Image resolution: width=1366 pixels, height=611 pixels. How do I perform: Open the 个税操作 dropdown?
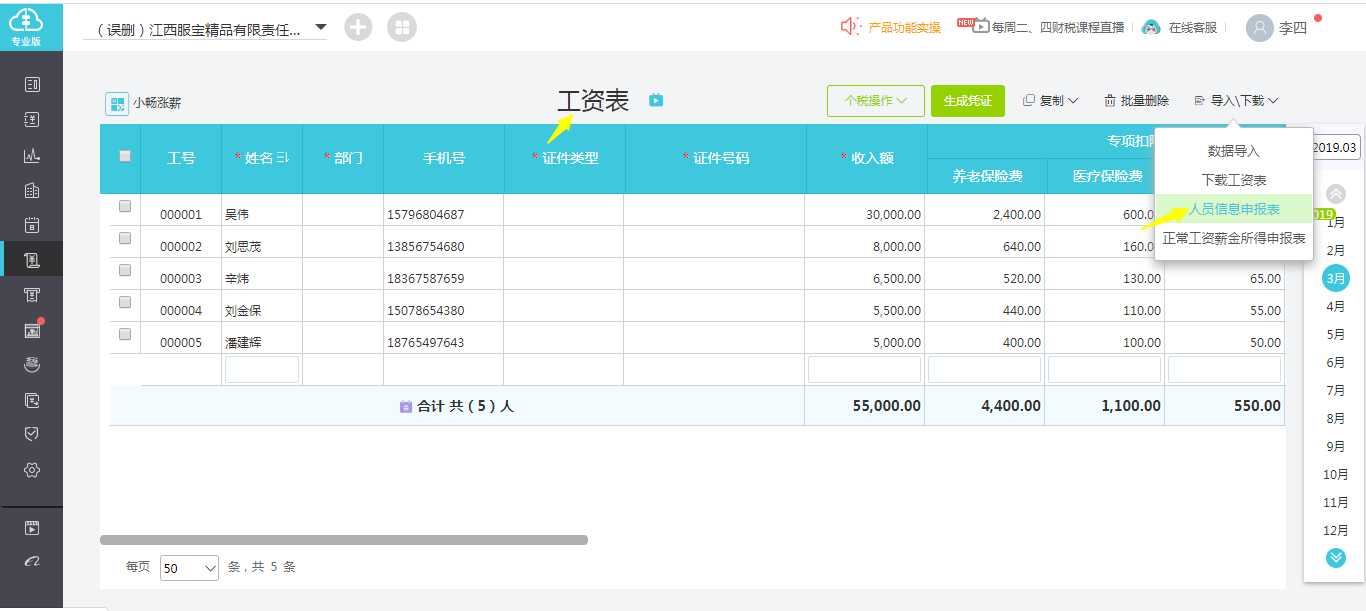click(875, 100)
